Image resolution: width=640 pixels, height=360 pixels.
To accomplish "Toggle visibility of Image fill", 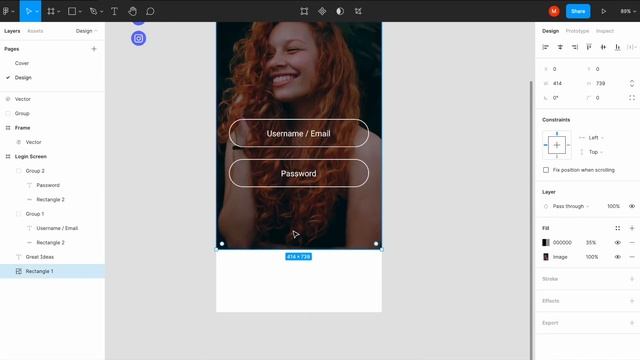I will 618,257.
